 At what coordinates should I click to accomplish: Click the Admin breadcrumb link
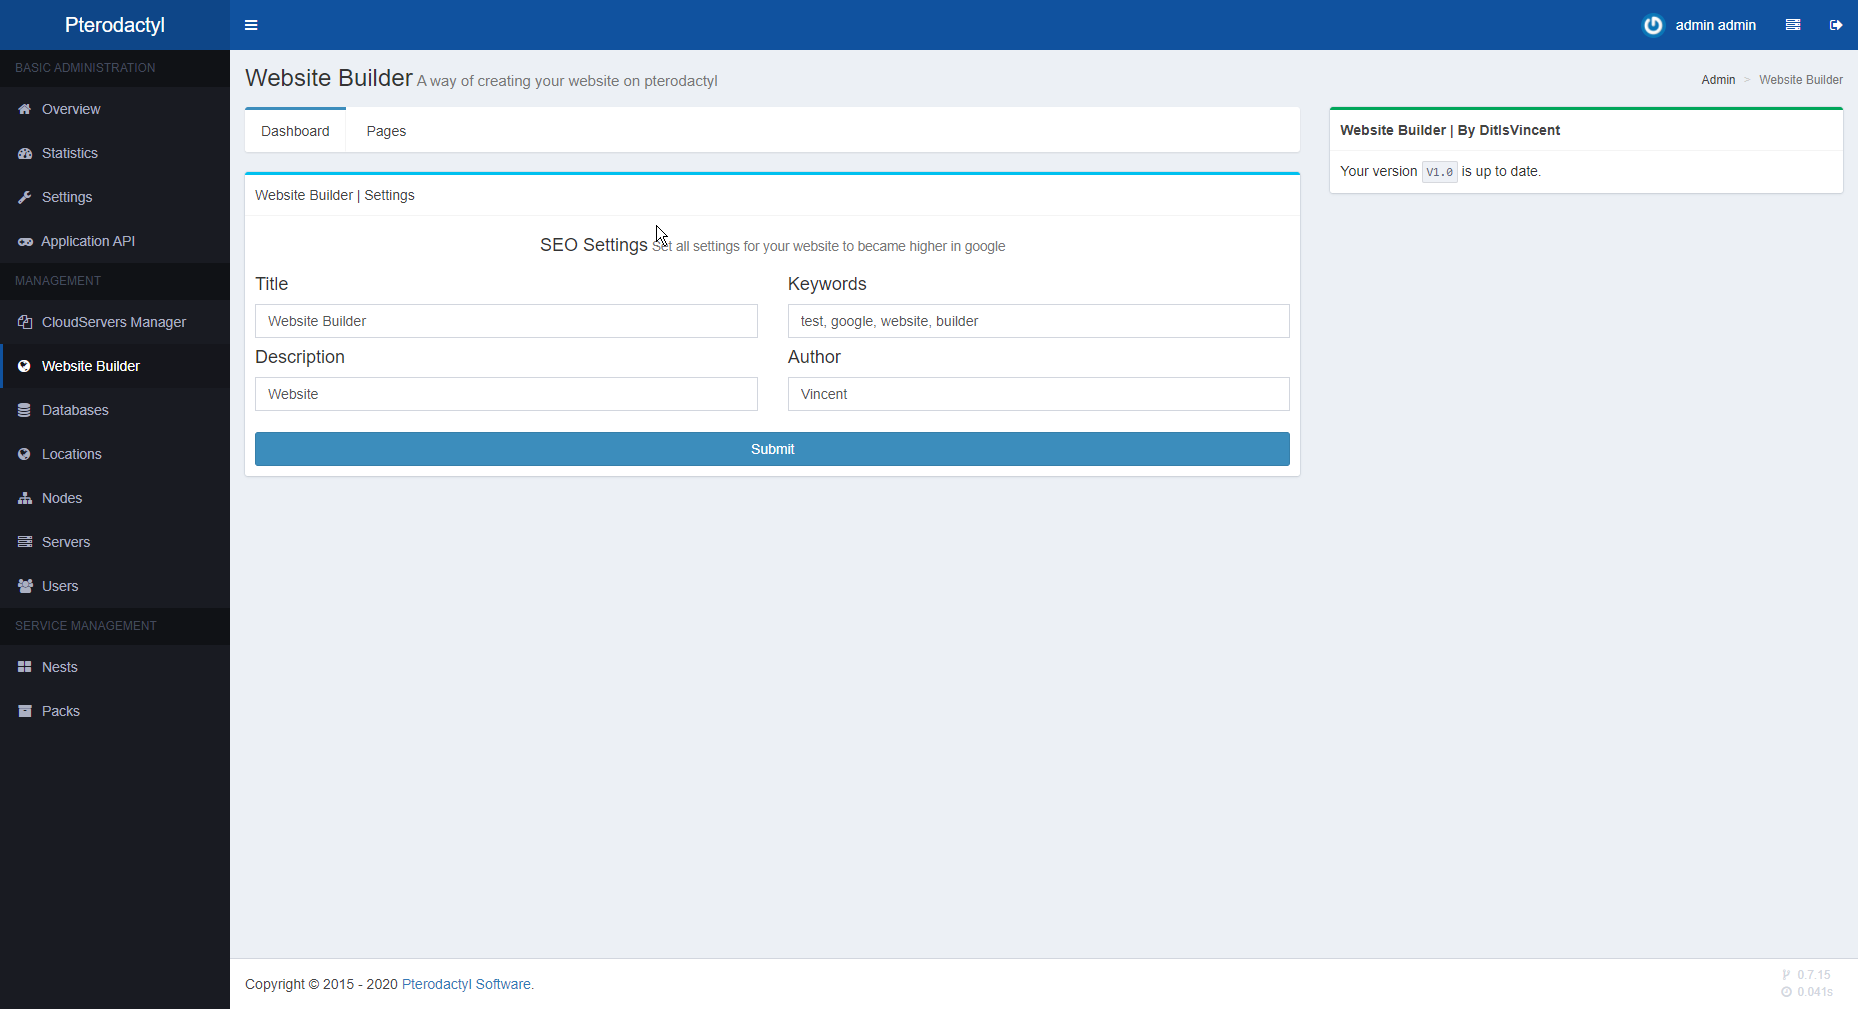coord(1718,80)
